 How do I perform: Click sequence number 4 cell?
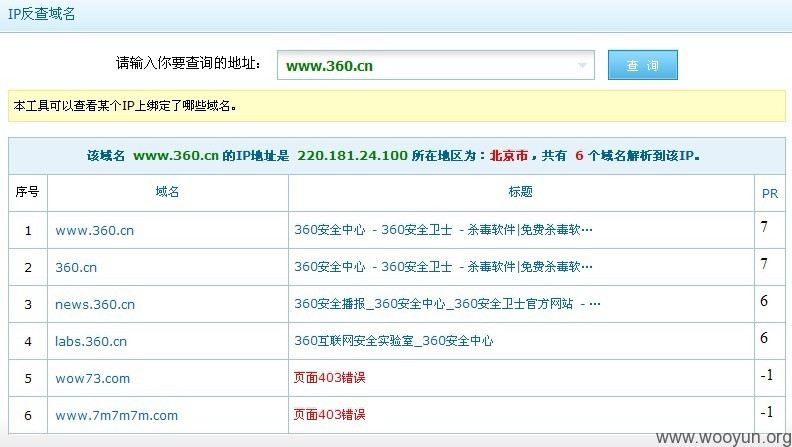point(28,341)
